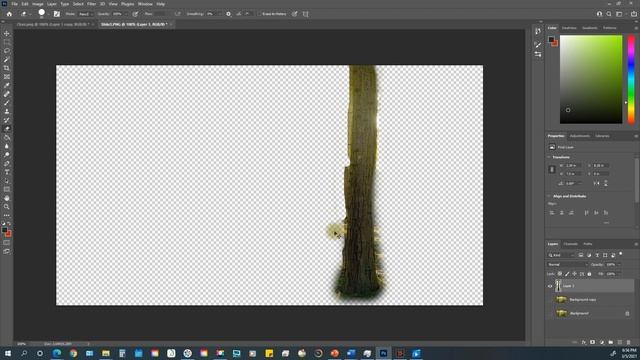Click the hue slider strip
Screen dimensions: 640x360
[631, 79]
